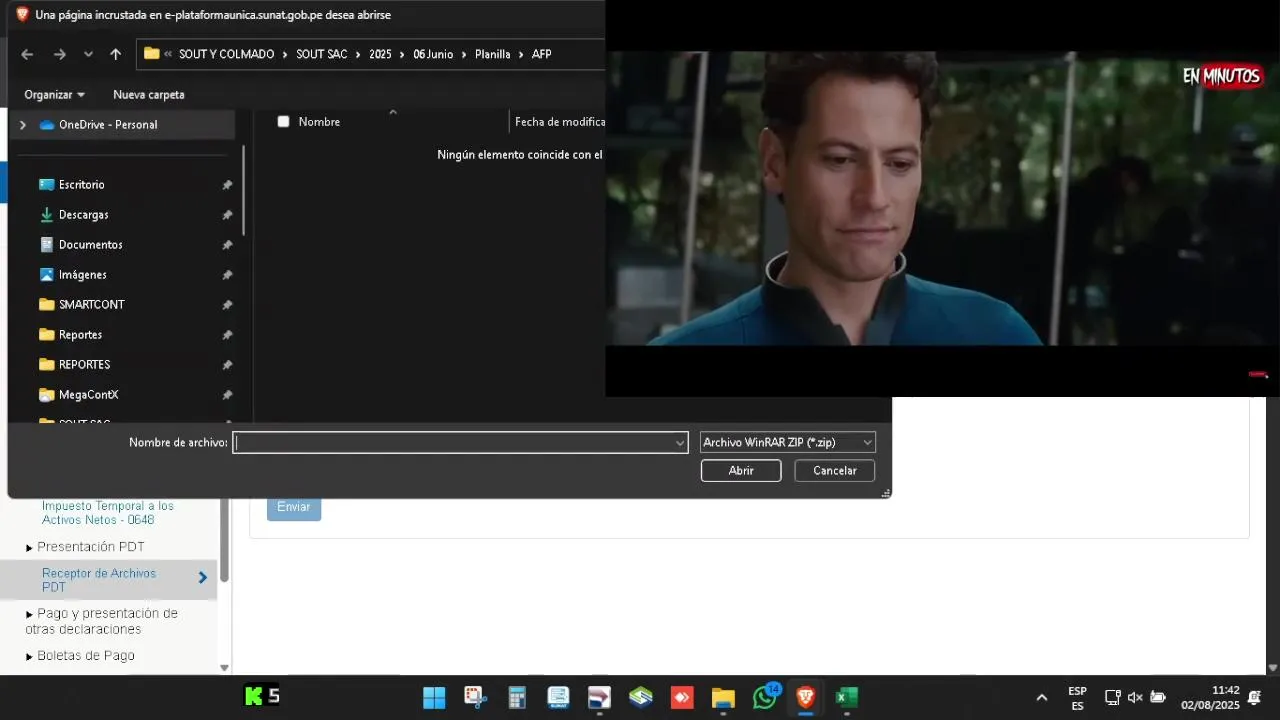Go up one folder level

(115, 54)
